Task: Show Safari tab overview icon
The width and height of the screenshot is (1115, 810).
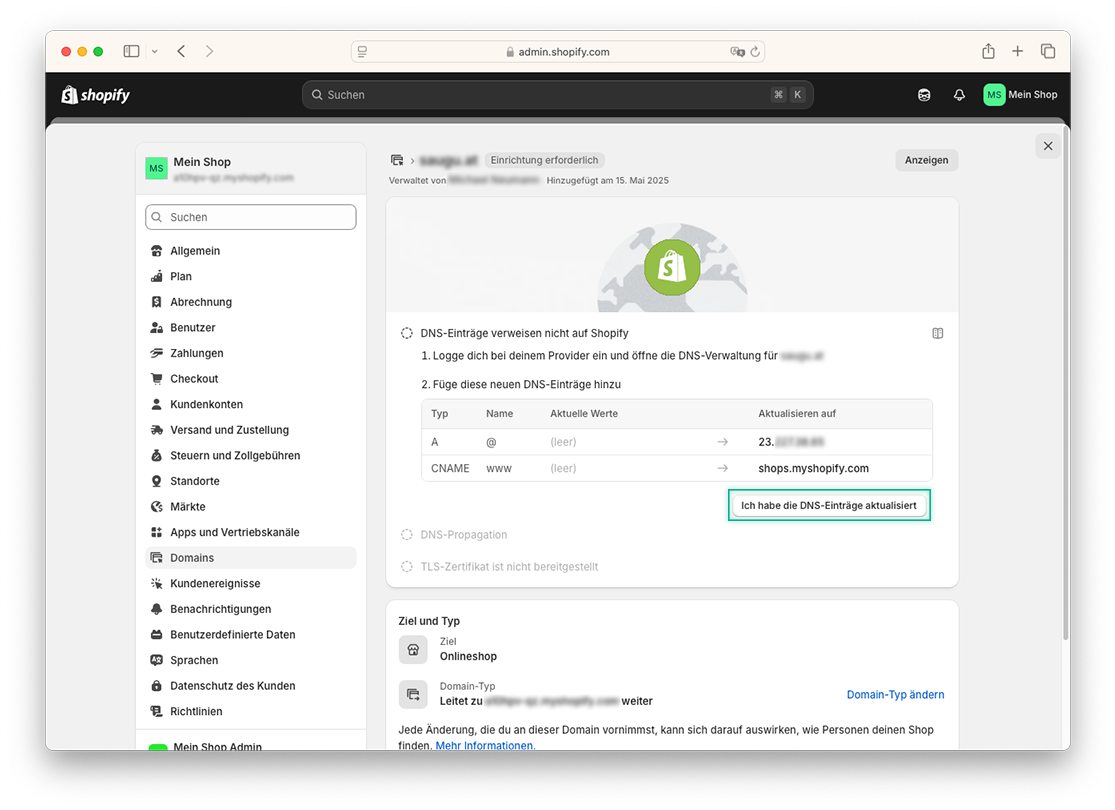Action: 1047,51
